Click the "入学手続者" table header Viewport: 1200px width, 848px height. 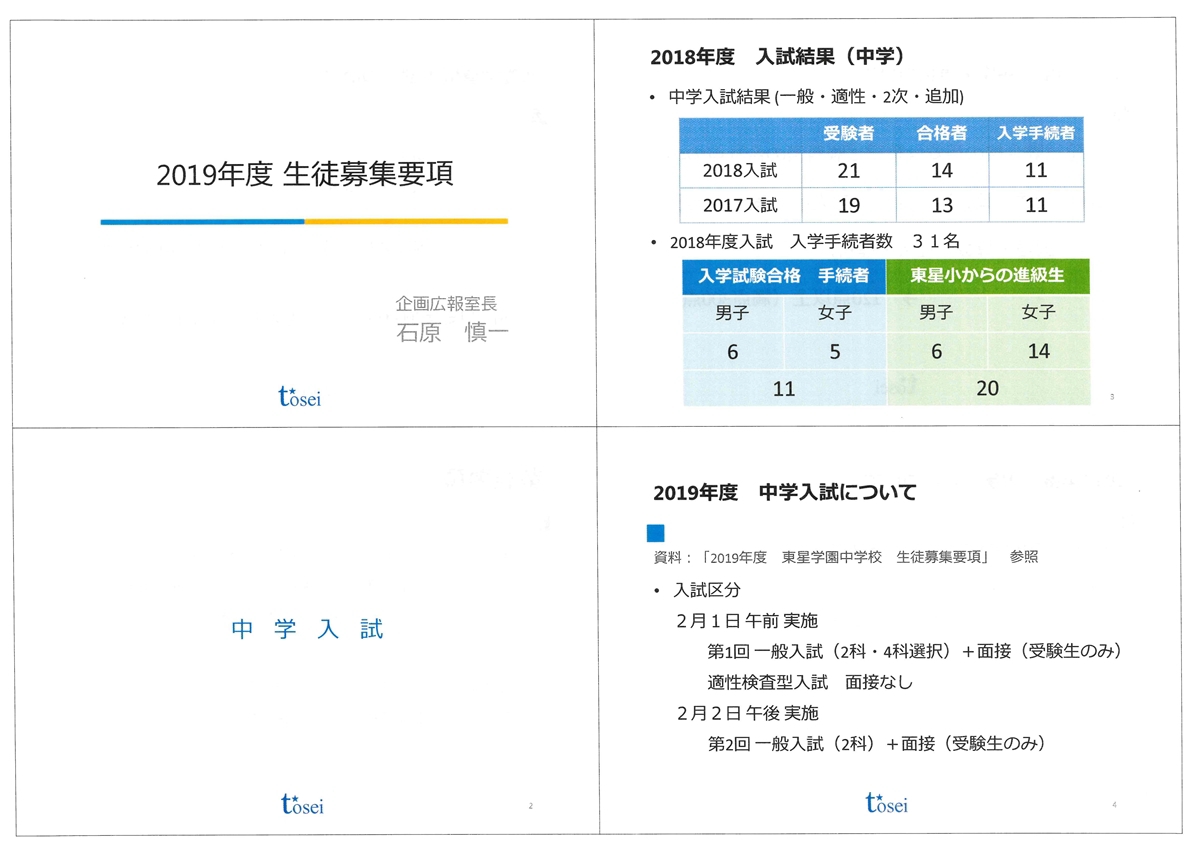coord(1035,133)
